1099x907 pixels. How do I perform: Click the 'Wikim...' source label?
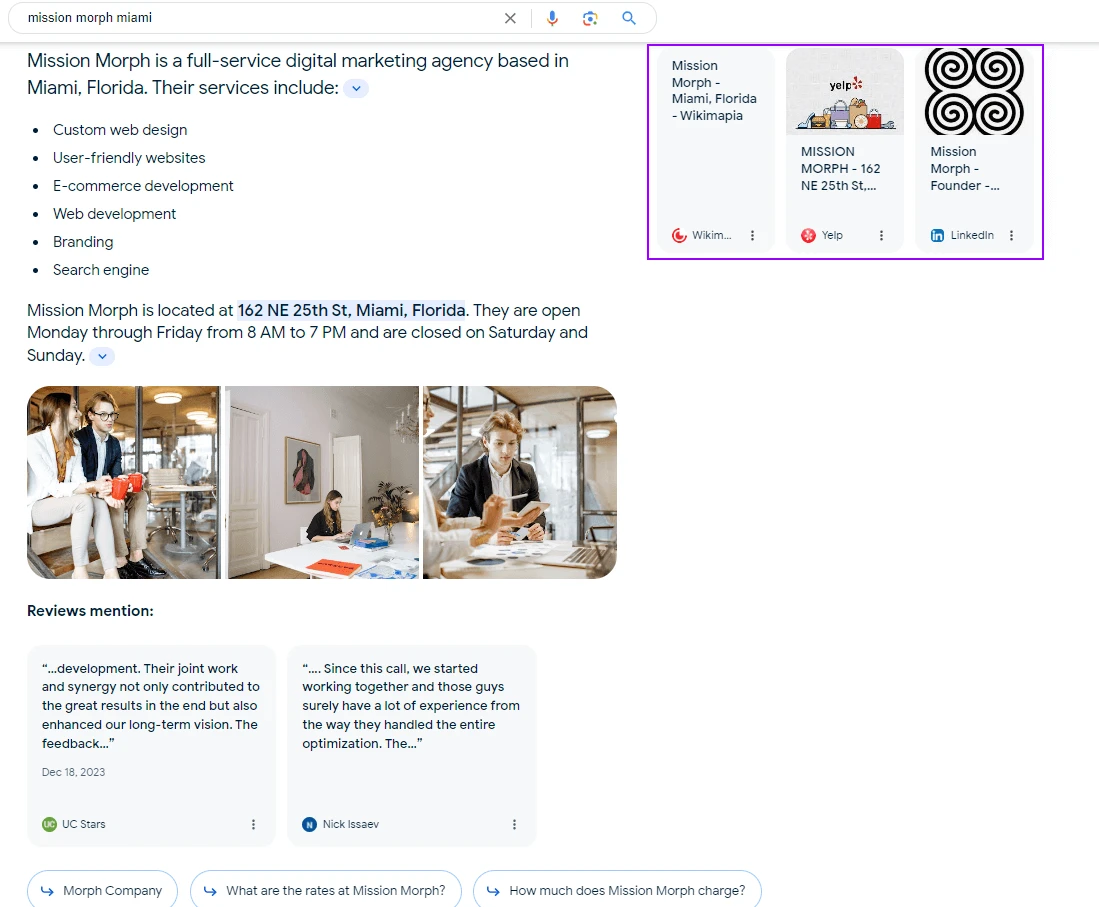tap(711, 236)
